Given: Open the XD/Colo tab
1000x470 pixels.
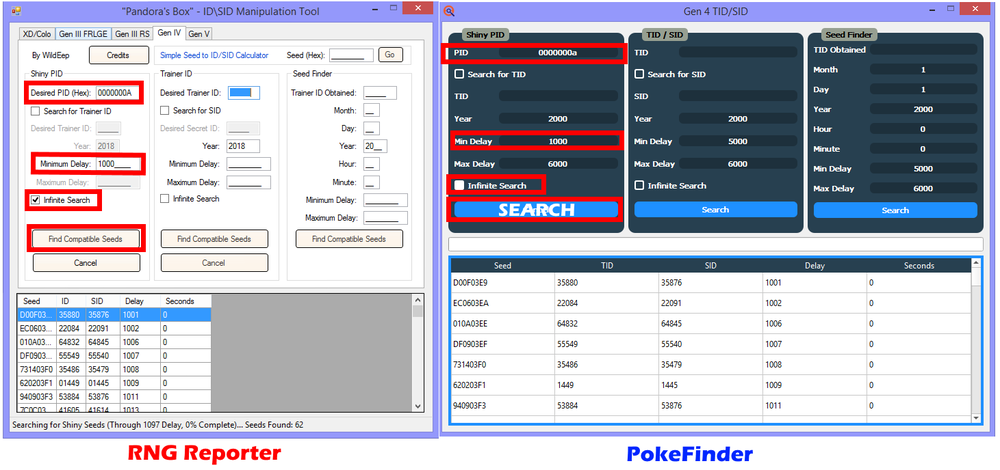Looking at the screenshot, I should coord(38,34).
